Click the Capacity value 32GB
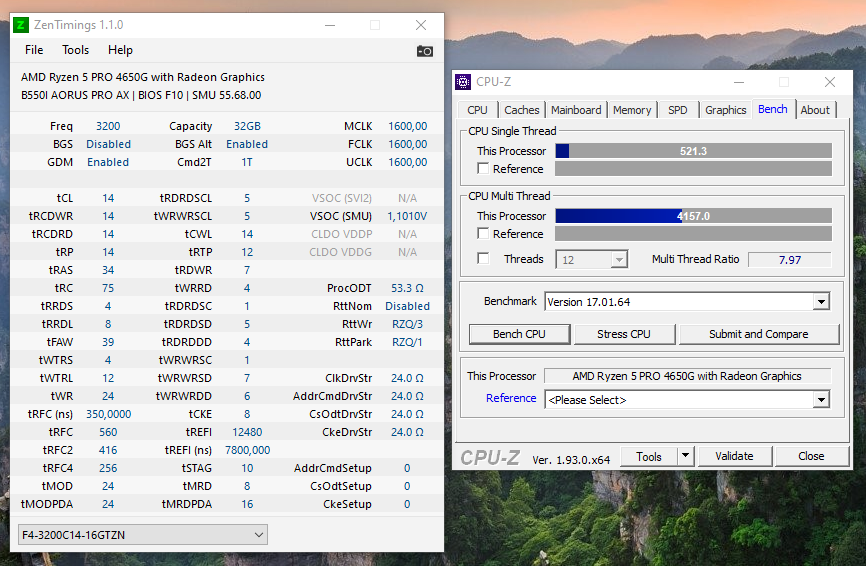This screenshot has width=866, height=566. pos(247,126)
